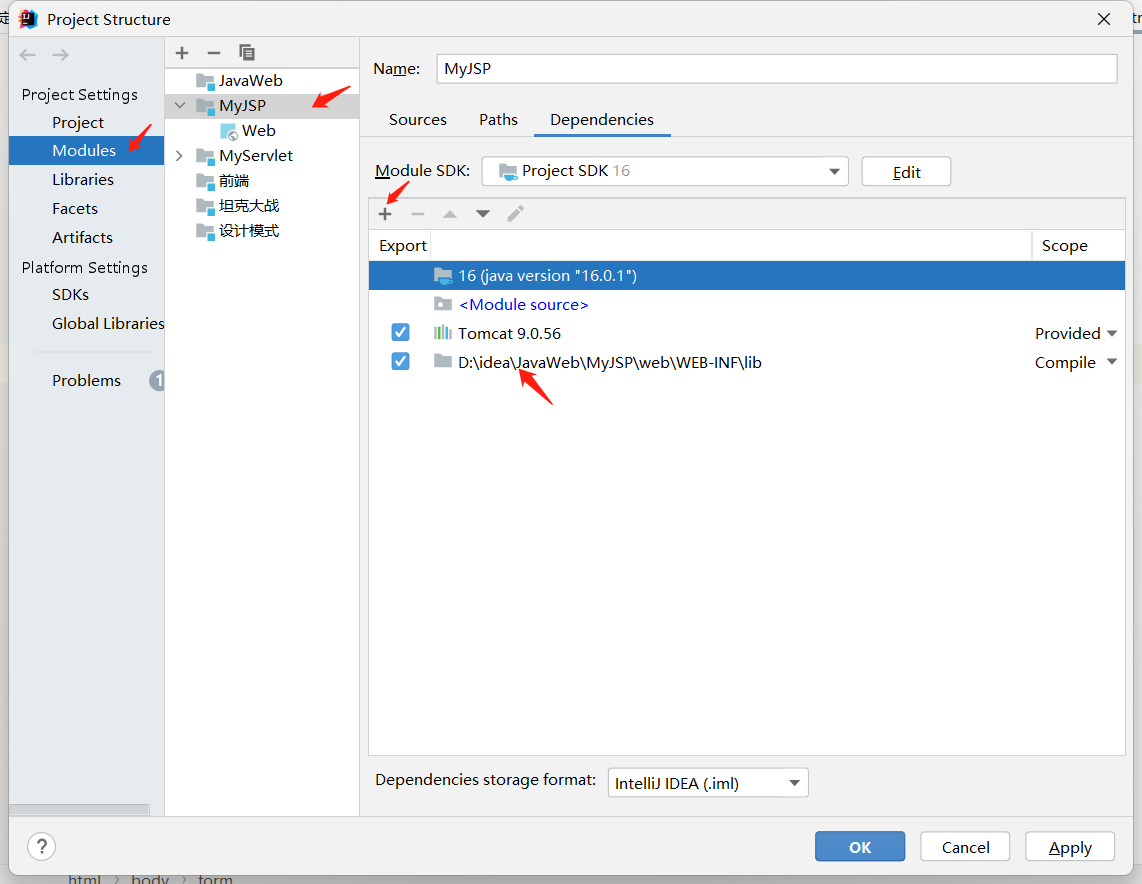Click the Apply button
The image size is (1142, 884).
1070,847
